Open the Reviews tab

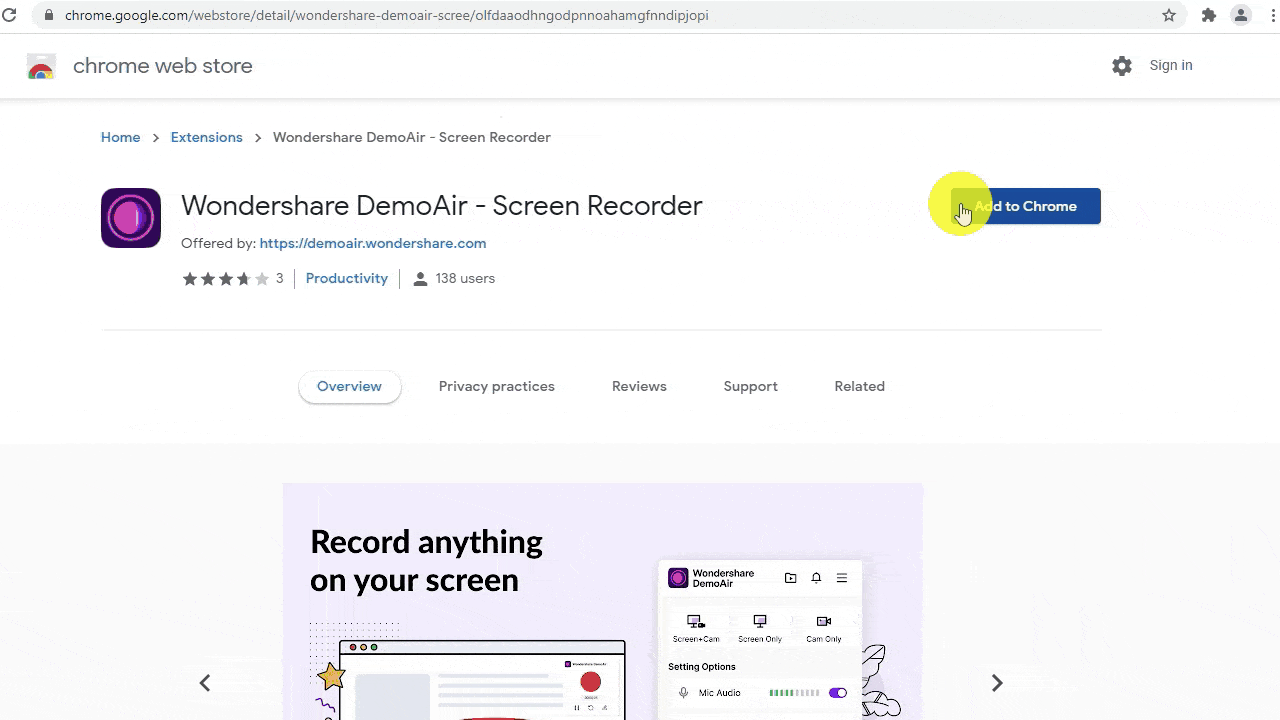click(x=639, y=387)
